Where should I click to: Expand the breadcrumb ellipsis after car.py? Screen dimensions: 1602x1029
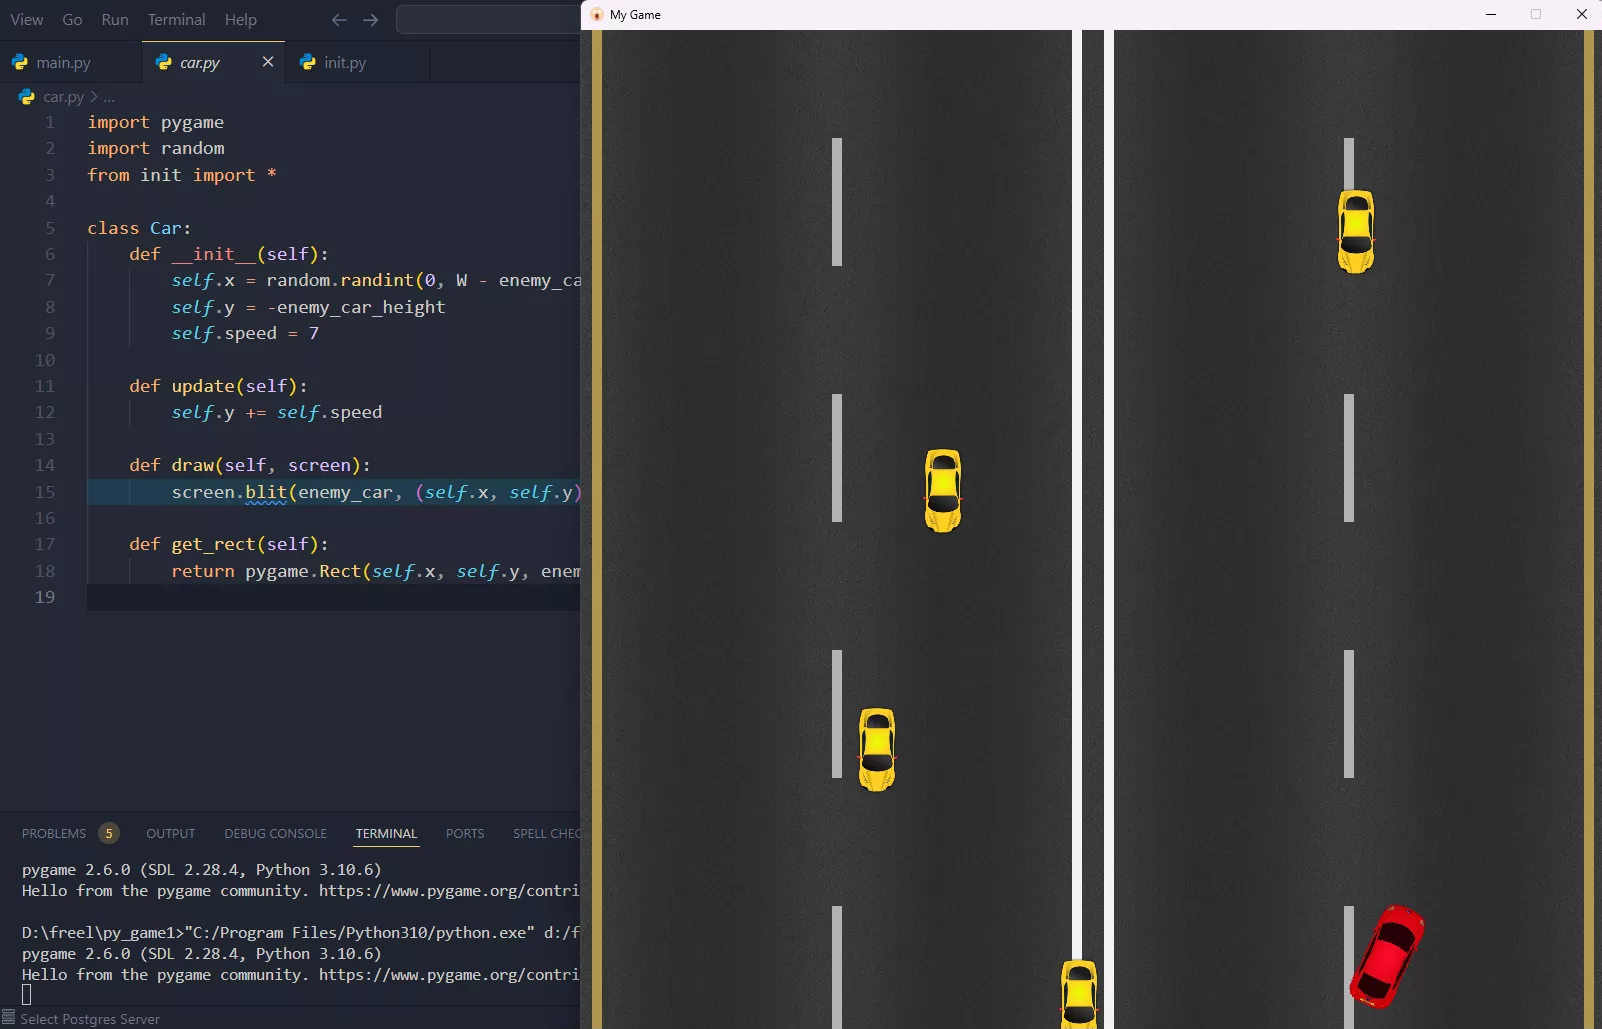point(109,97)
